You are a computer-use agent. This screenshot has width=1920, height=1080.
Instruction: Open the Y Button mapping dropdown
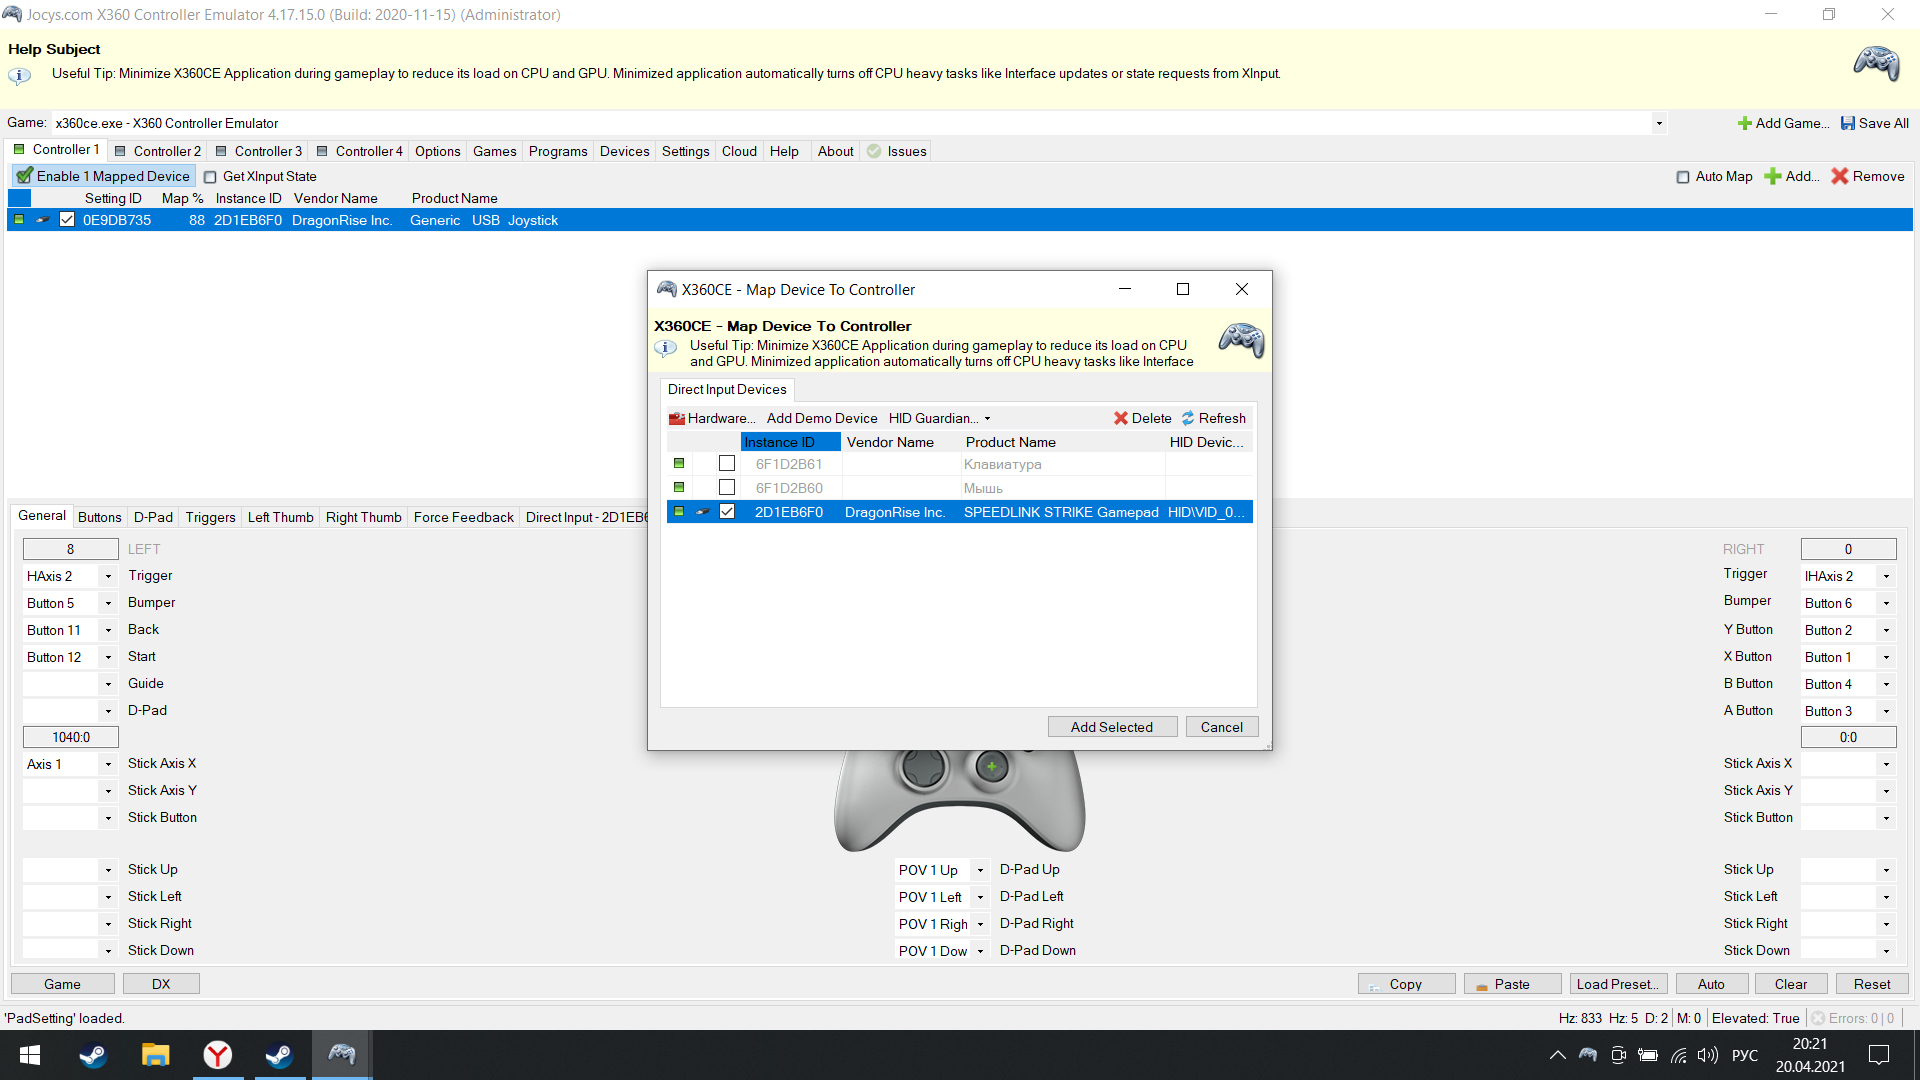point(1886,630)
